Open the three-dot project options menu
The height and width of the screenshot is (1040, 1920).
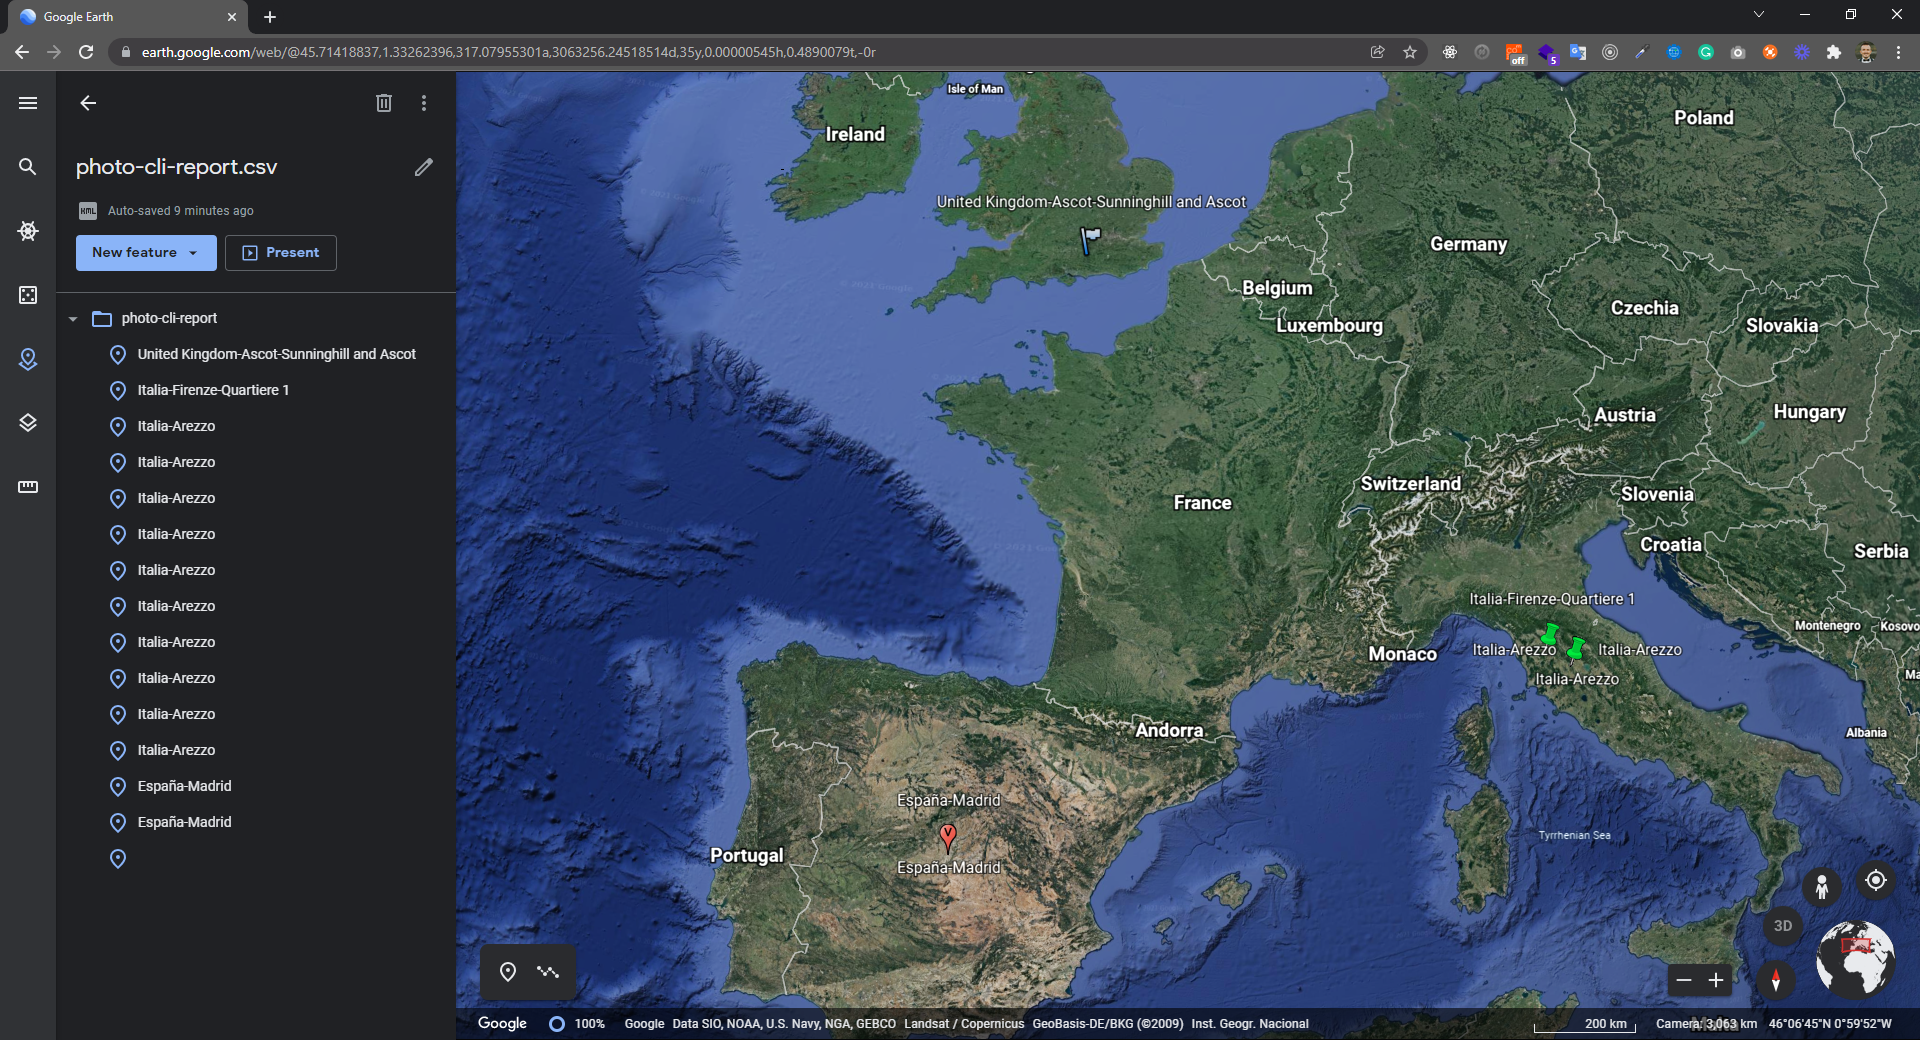point(423,102)
